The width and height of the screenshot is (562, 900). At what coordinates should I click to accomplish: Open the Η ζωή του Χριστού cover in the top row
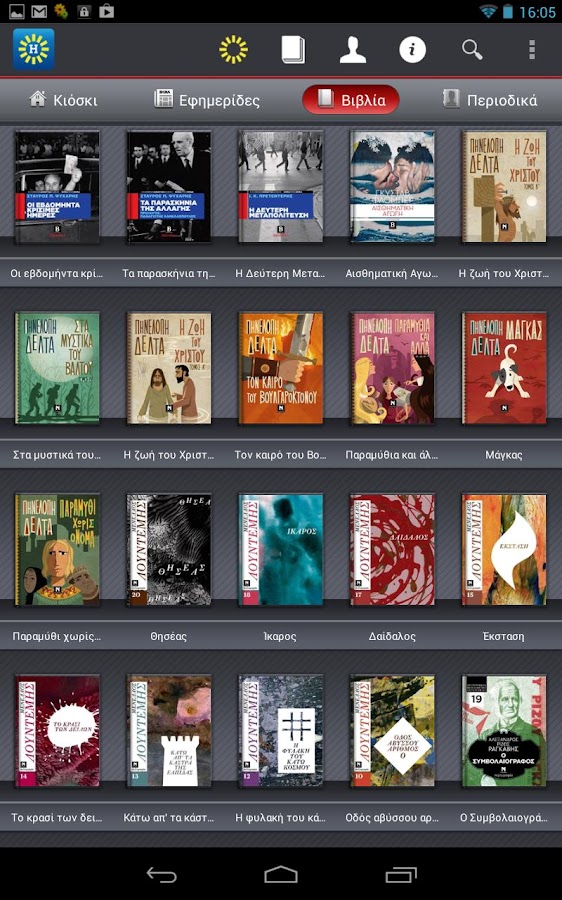[504, 187]
